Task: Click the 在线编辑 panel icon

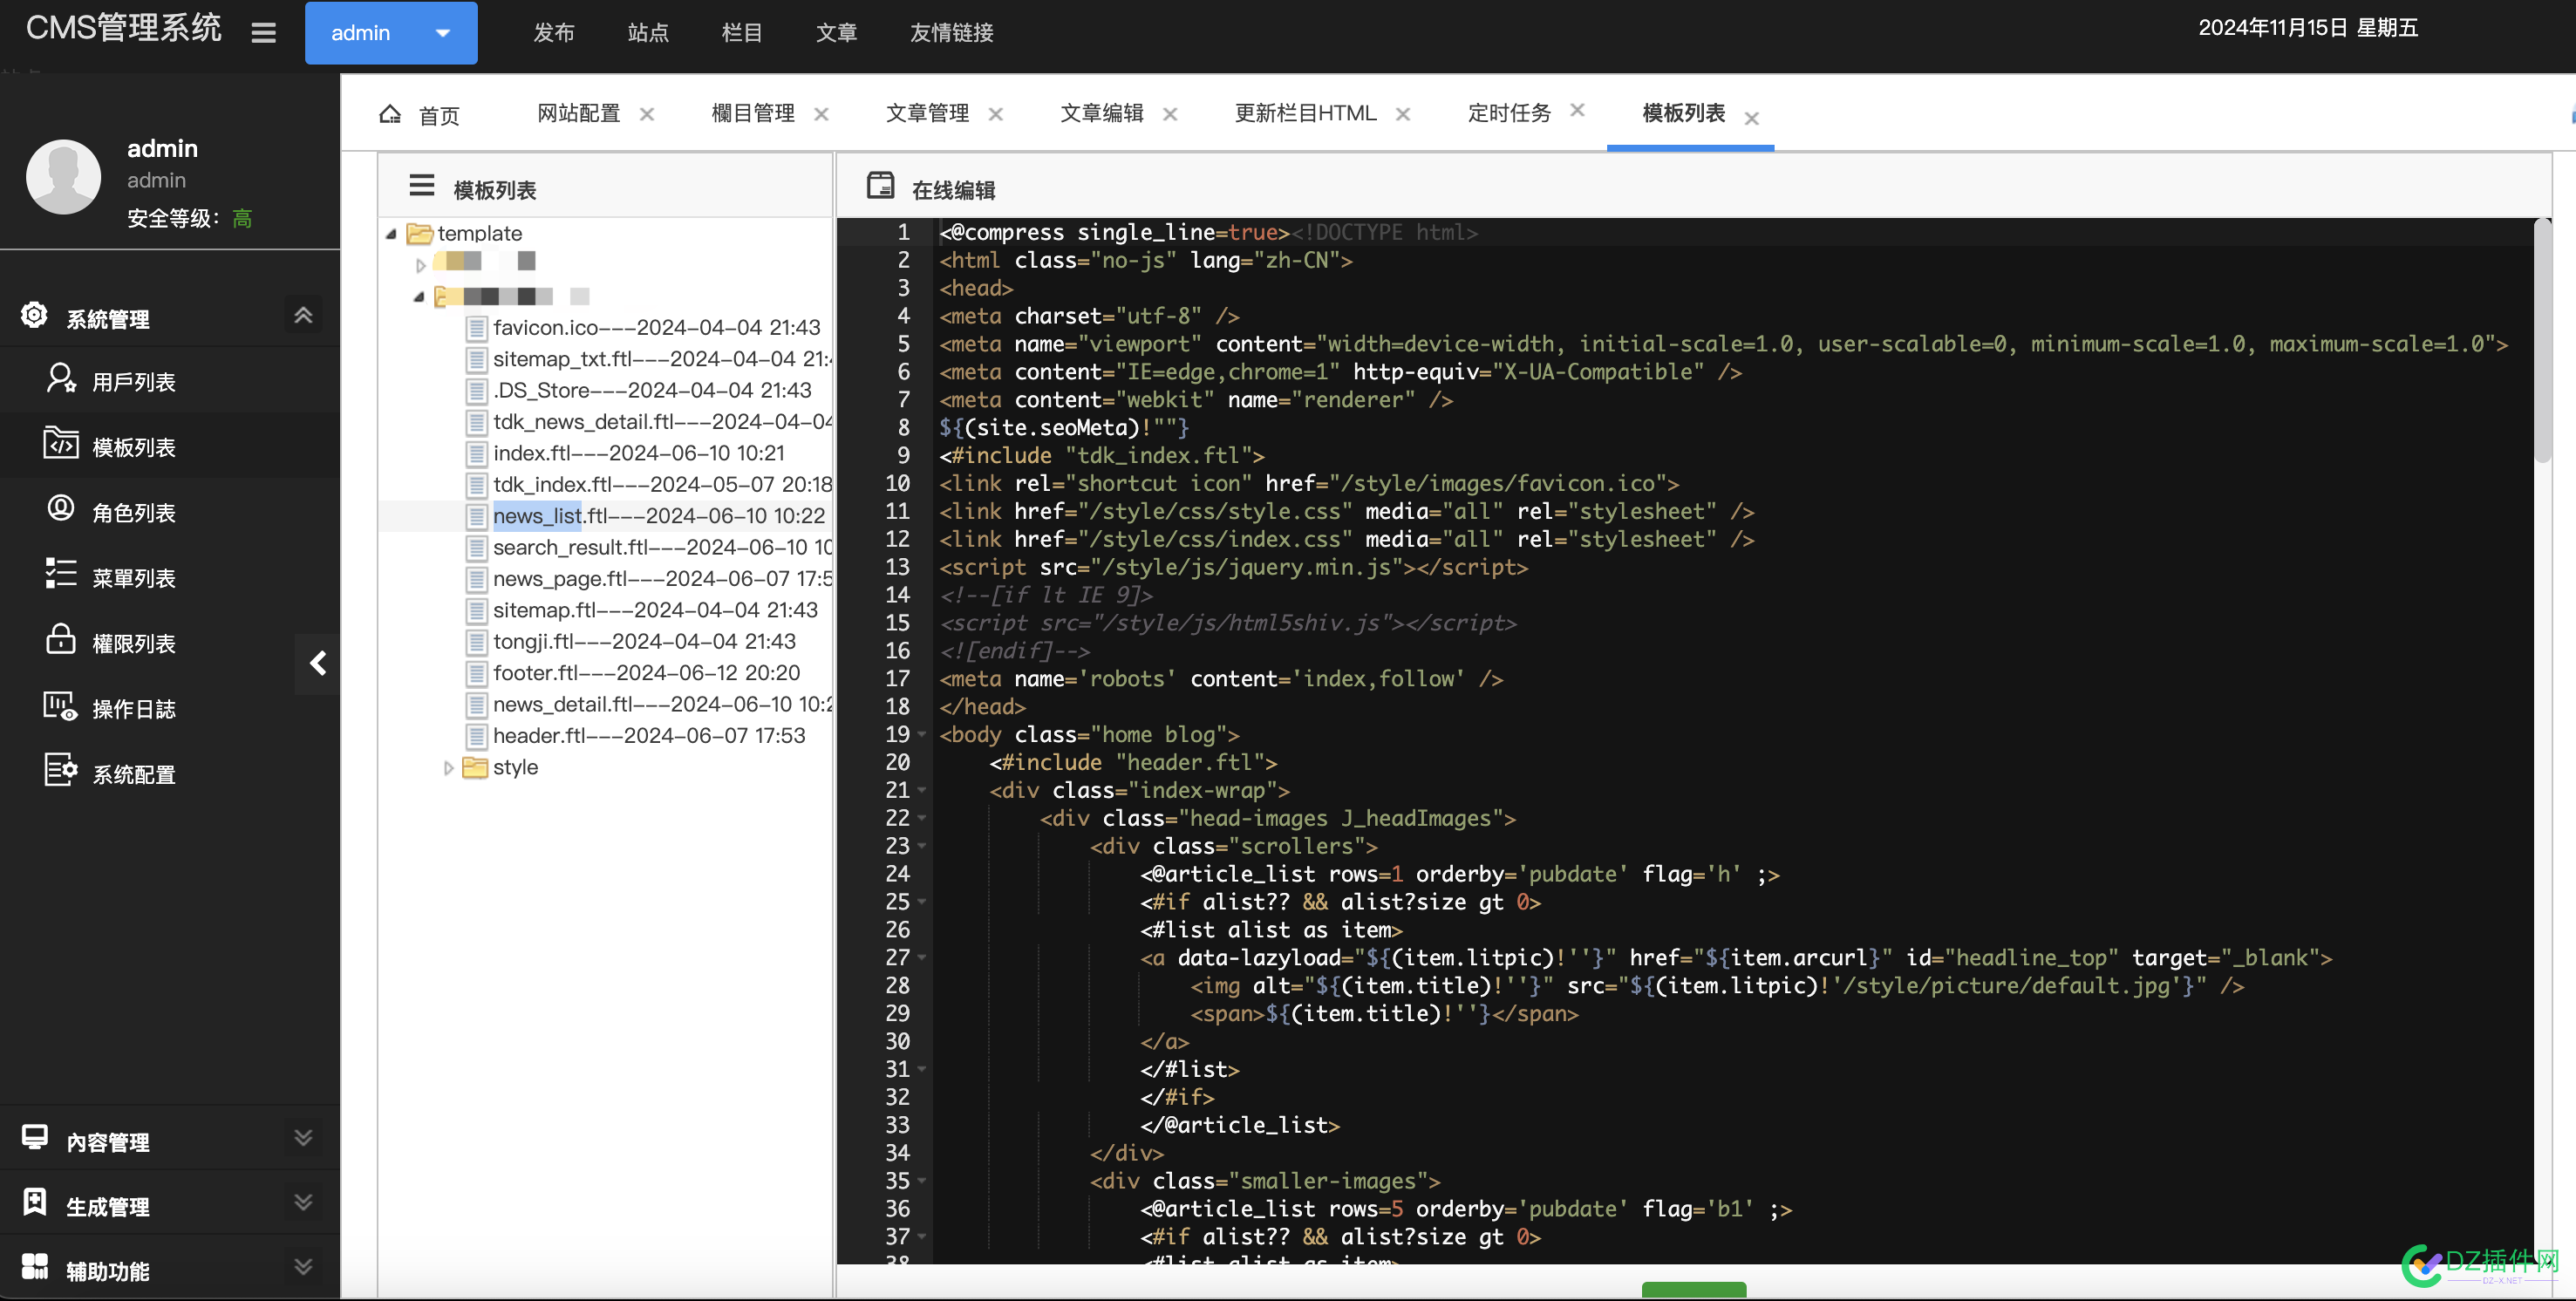Action: pos(881,185)
